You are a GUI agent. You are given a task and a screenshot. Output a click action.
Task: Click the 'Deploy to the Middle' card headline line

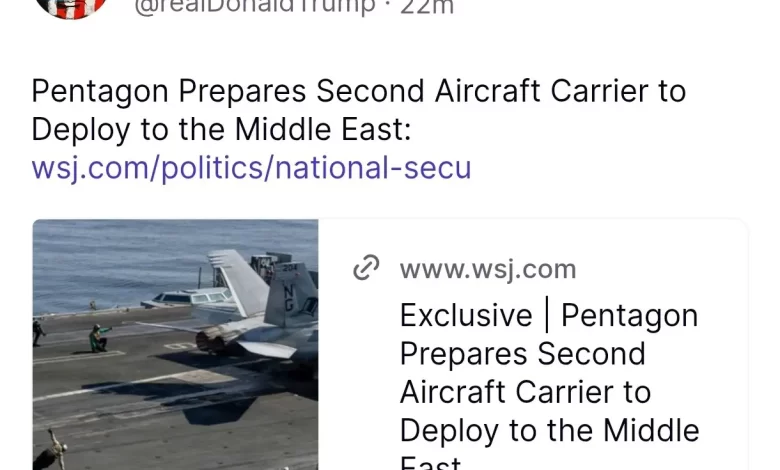coord(549,430)
